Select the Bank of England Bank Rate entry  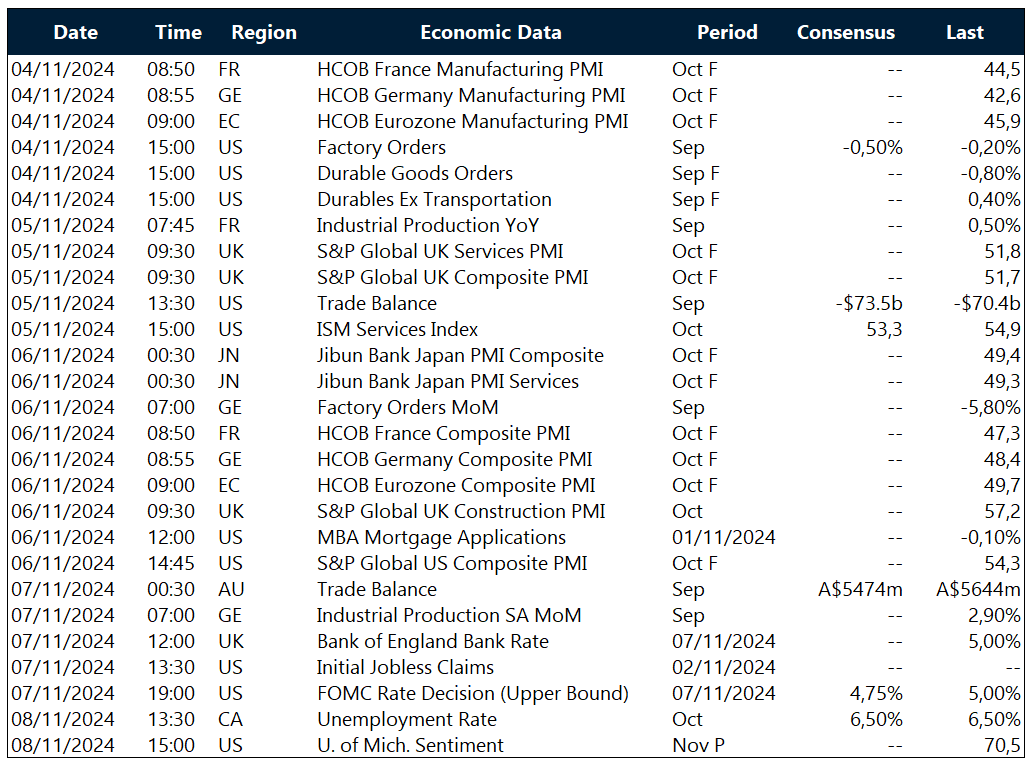436,641
